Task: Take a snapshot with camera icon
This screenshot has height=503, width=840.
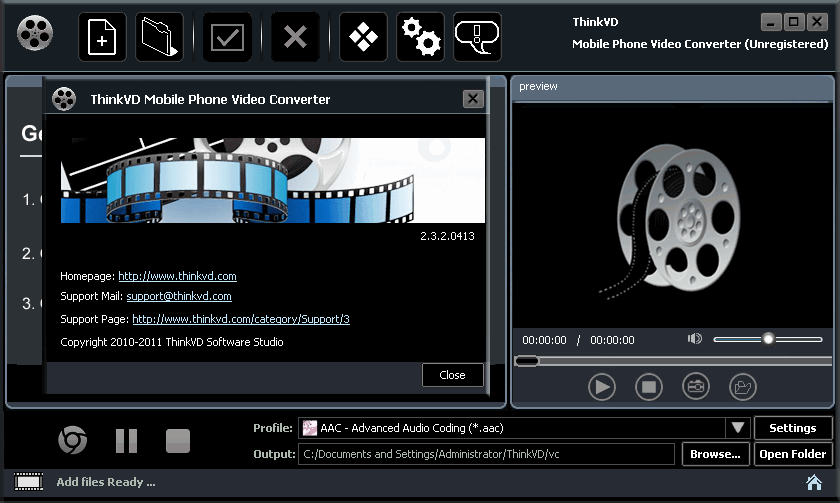Action: click(x=696, y=387)
